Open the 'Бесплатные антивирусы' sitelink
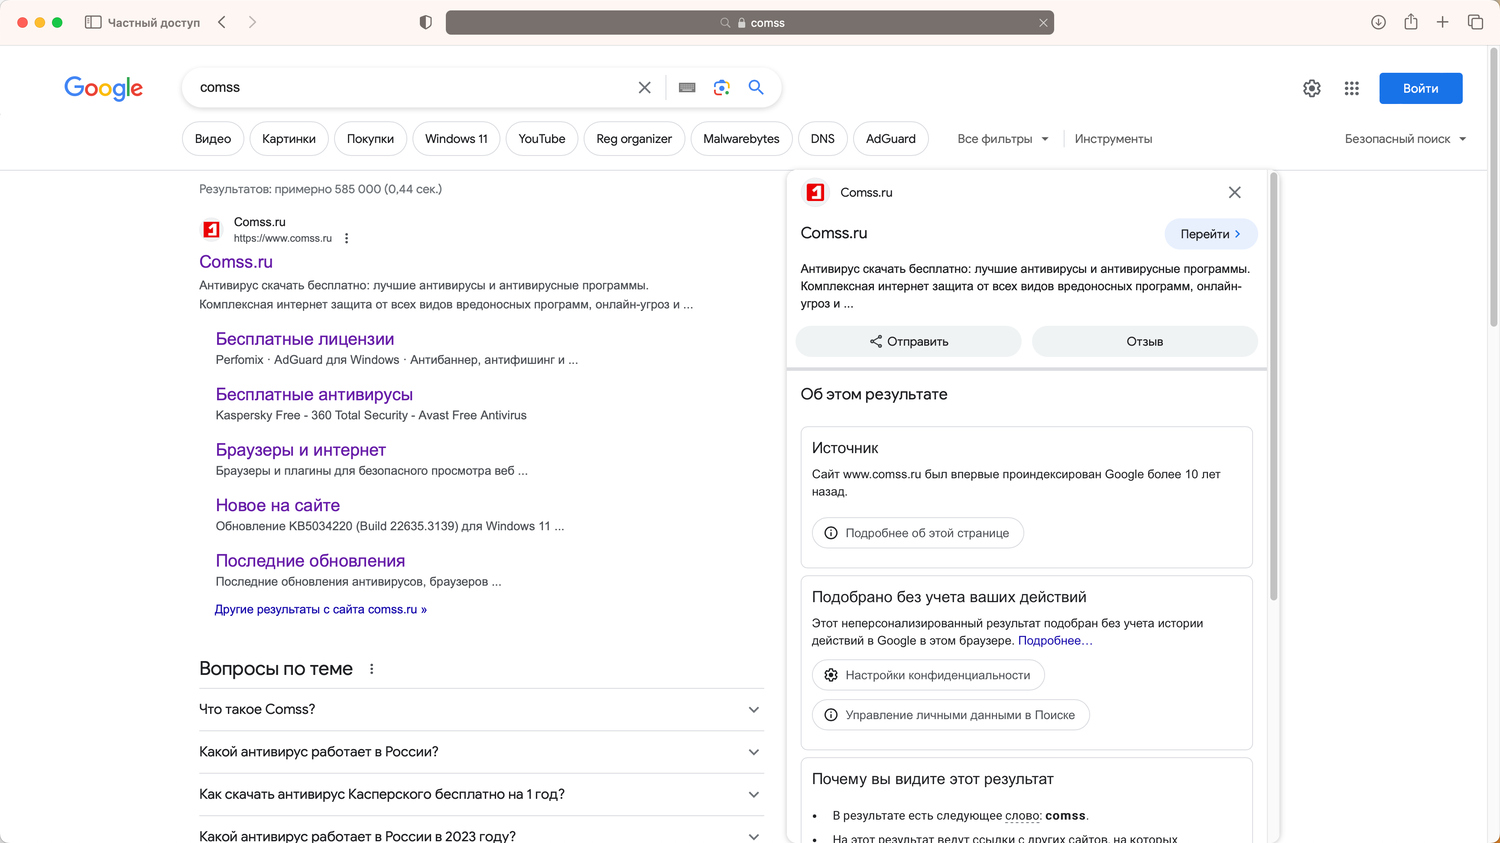The width and height of the screenshot is (1500, 843). point(314,395)
